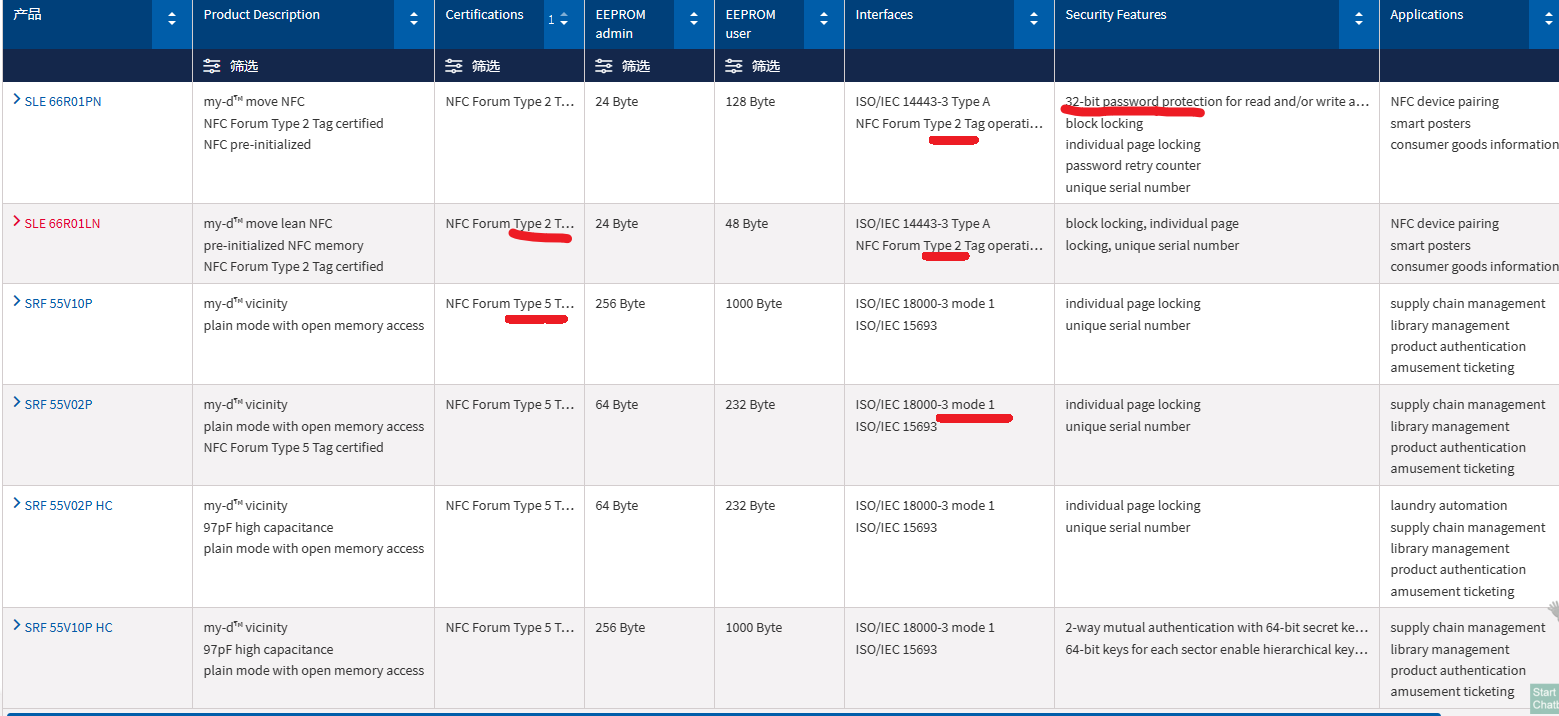Viewport: 1559px width, 716px height.
Task: Expand the SLE 66R01PN row chevron
Action: tap(16, 100)
